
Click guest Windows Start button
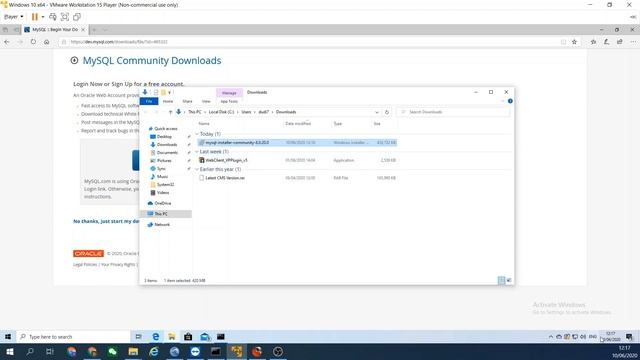click(8, 337)
